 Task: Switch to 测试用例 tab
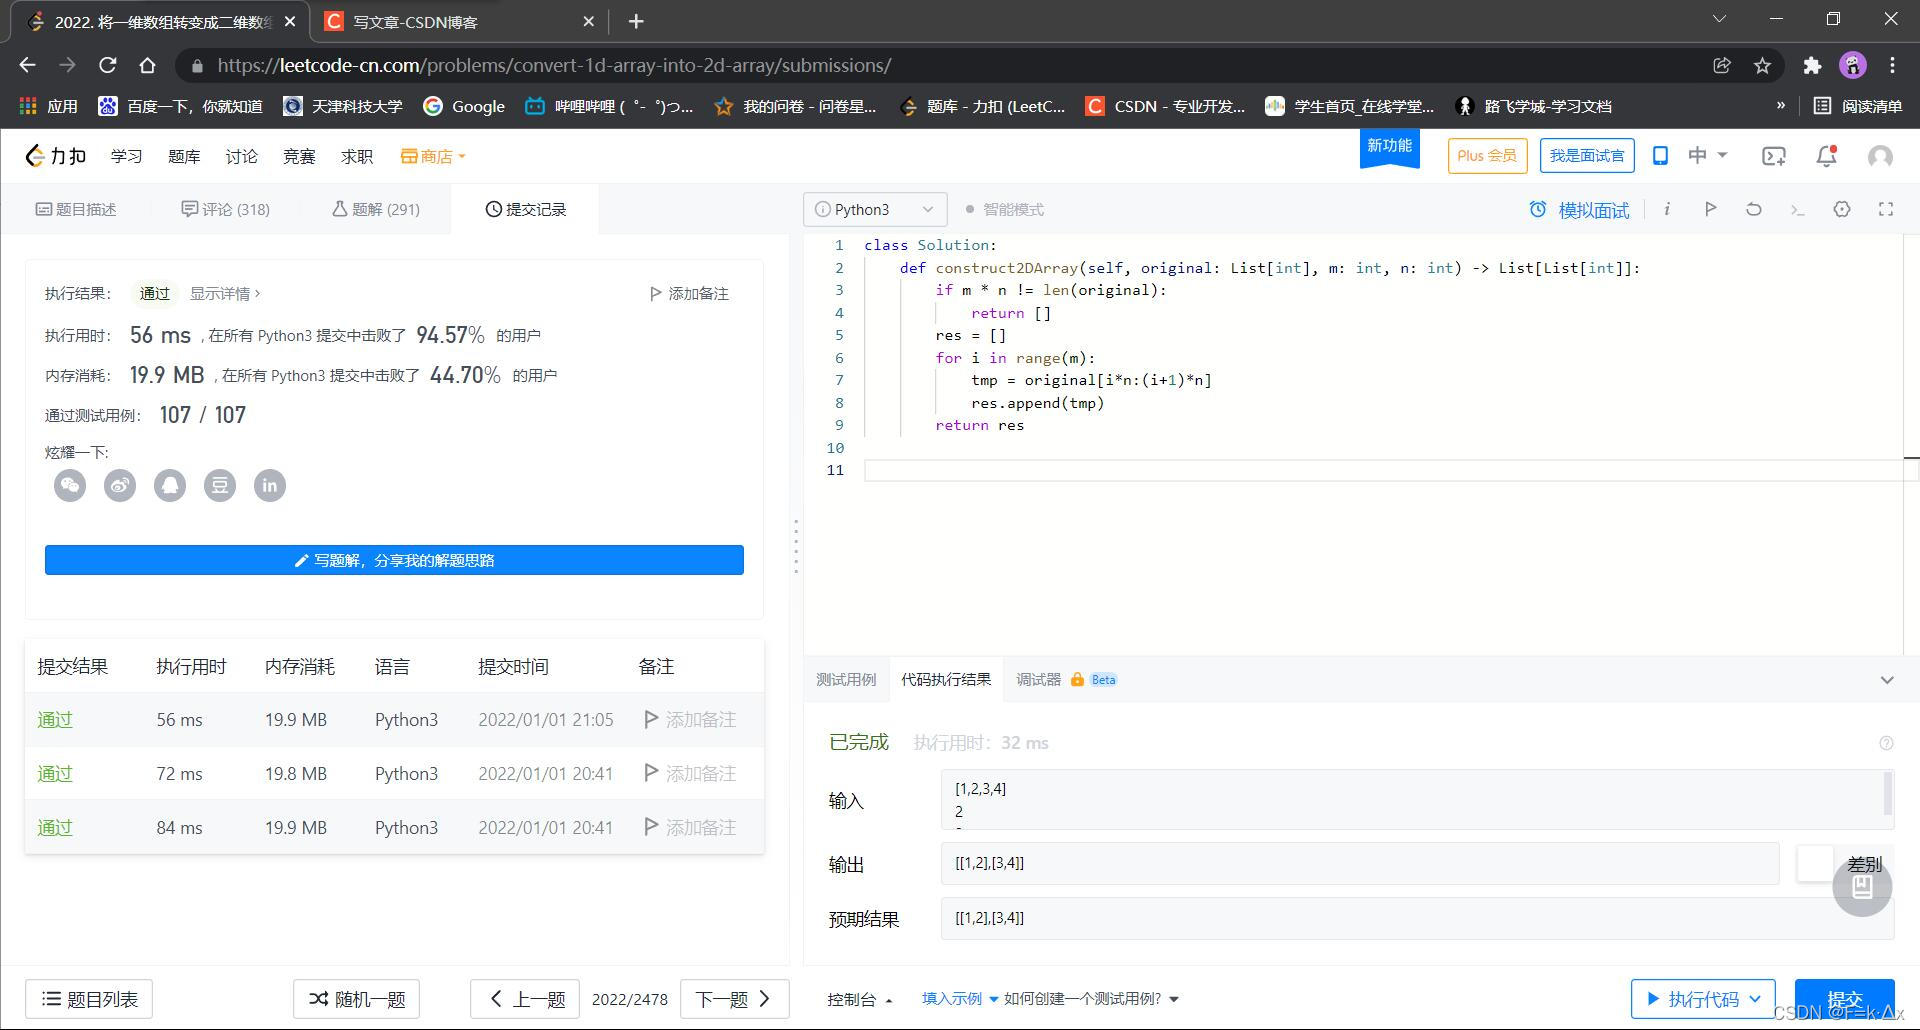(x=846, y=680)
